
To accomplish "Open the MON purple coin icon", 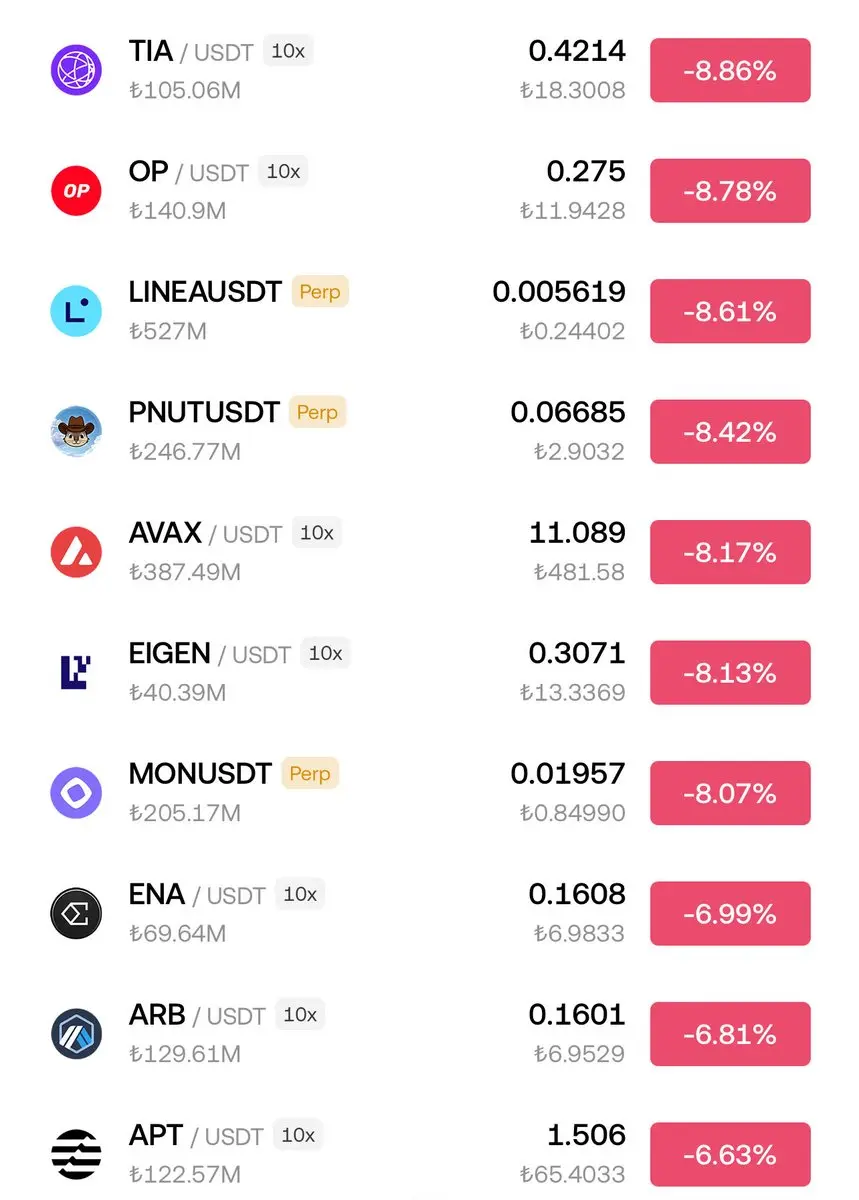I will pyautogui.click(x=77, y=793).
